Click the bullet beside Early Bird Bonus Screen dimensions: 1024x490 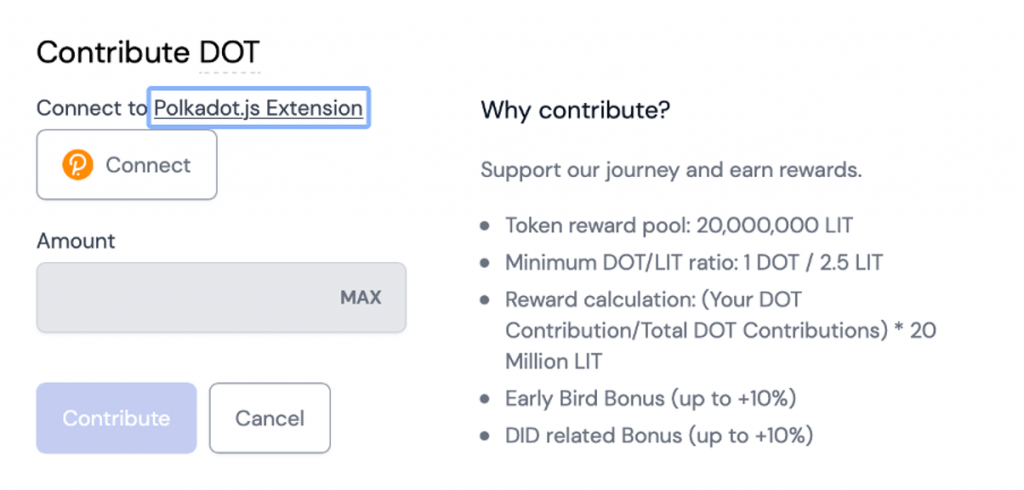(x=485, y=398)
